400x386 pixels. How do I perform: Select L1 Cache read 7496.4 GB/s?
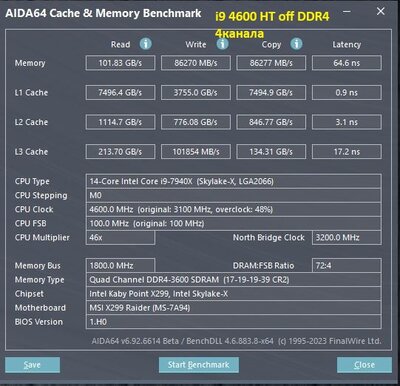click(120, 93)
